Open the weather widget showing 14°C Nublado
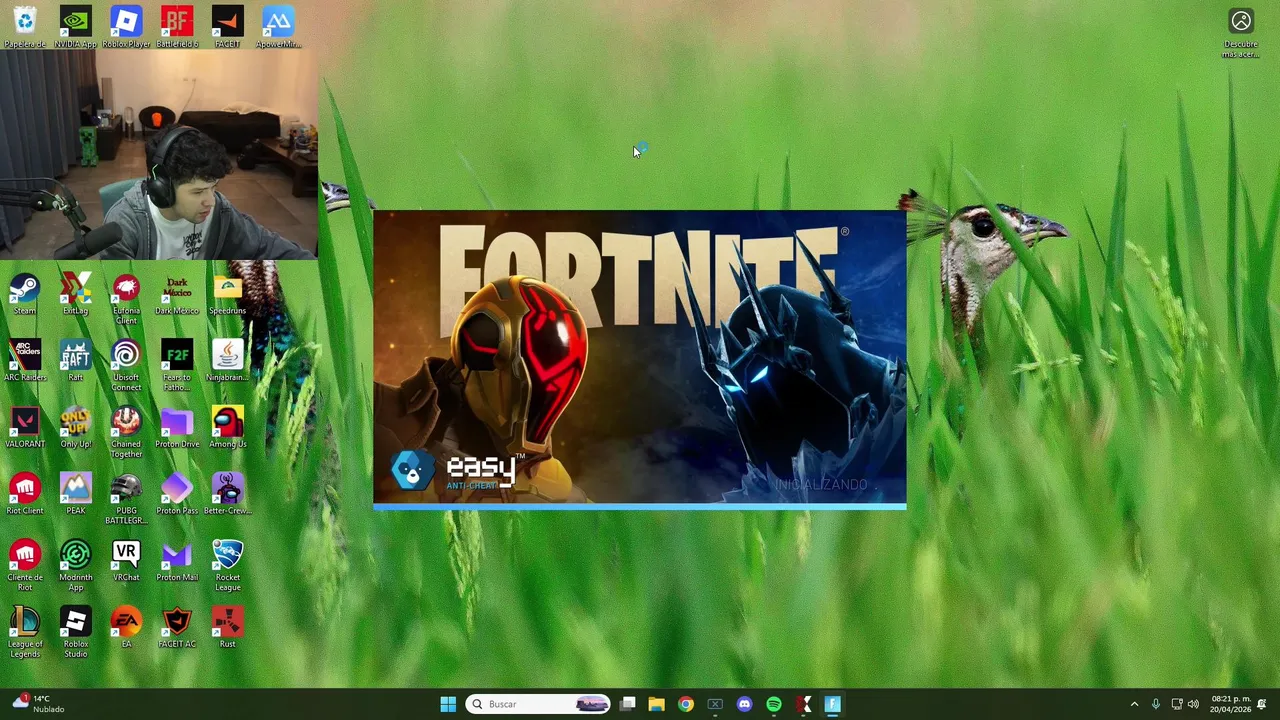The width and height of the screenshot is (1280, 720). pos(38,704)
